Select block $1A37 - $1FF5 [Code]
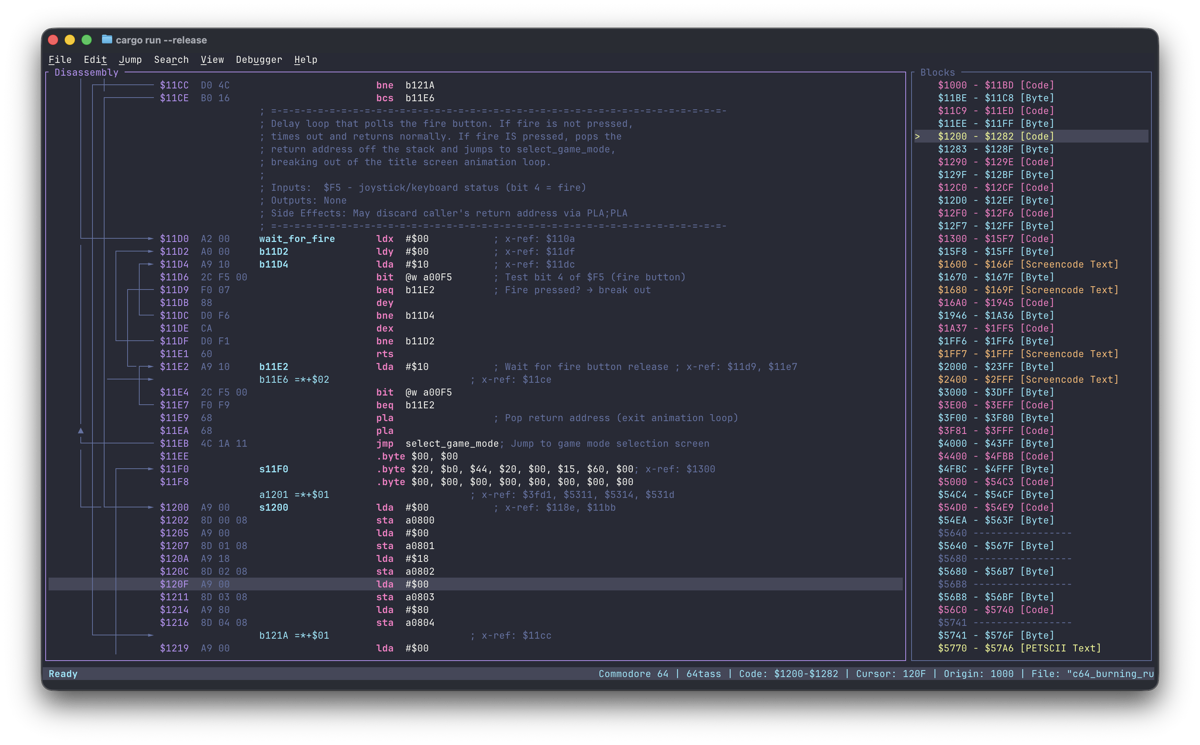 pos(1031,328)
